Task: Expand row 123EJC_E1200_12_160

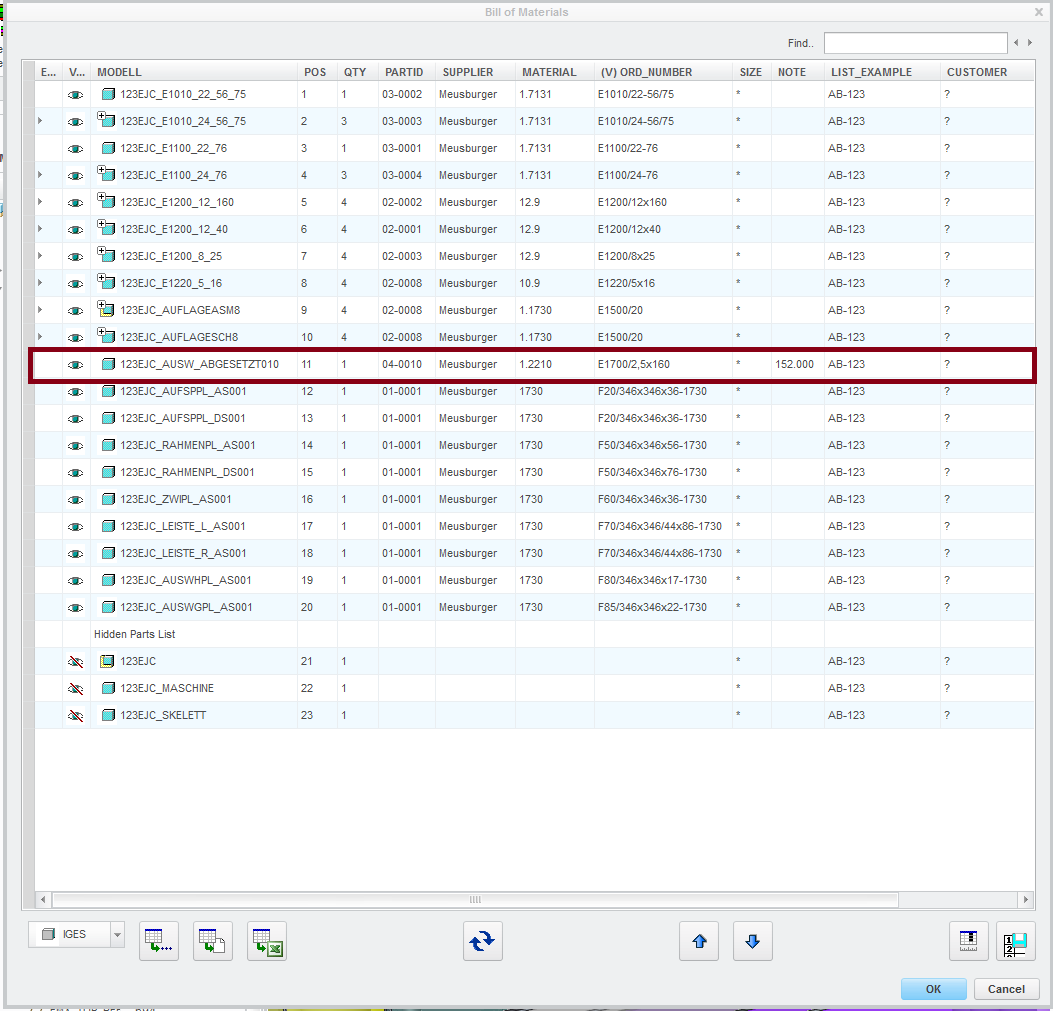Action: point(40,202)
